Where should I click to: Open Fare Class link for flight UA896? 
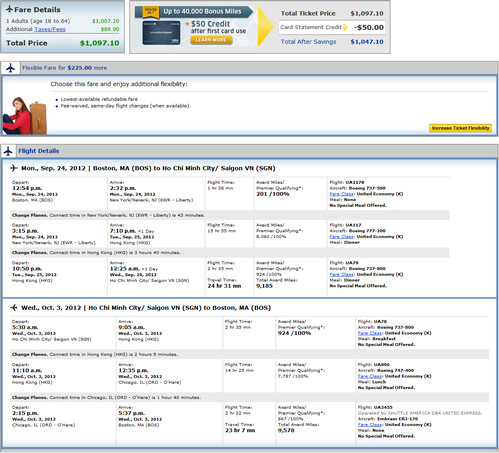pyautogui.click(x=370, y=376)
